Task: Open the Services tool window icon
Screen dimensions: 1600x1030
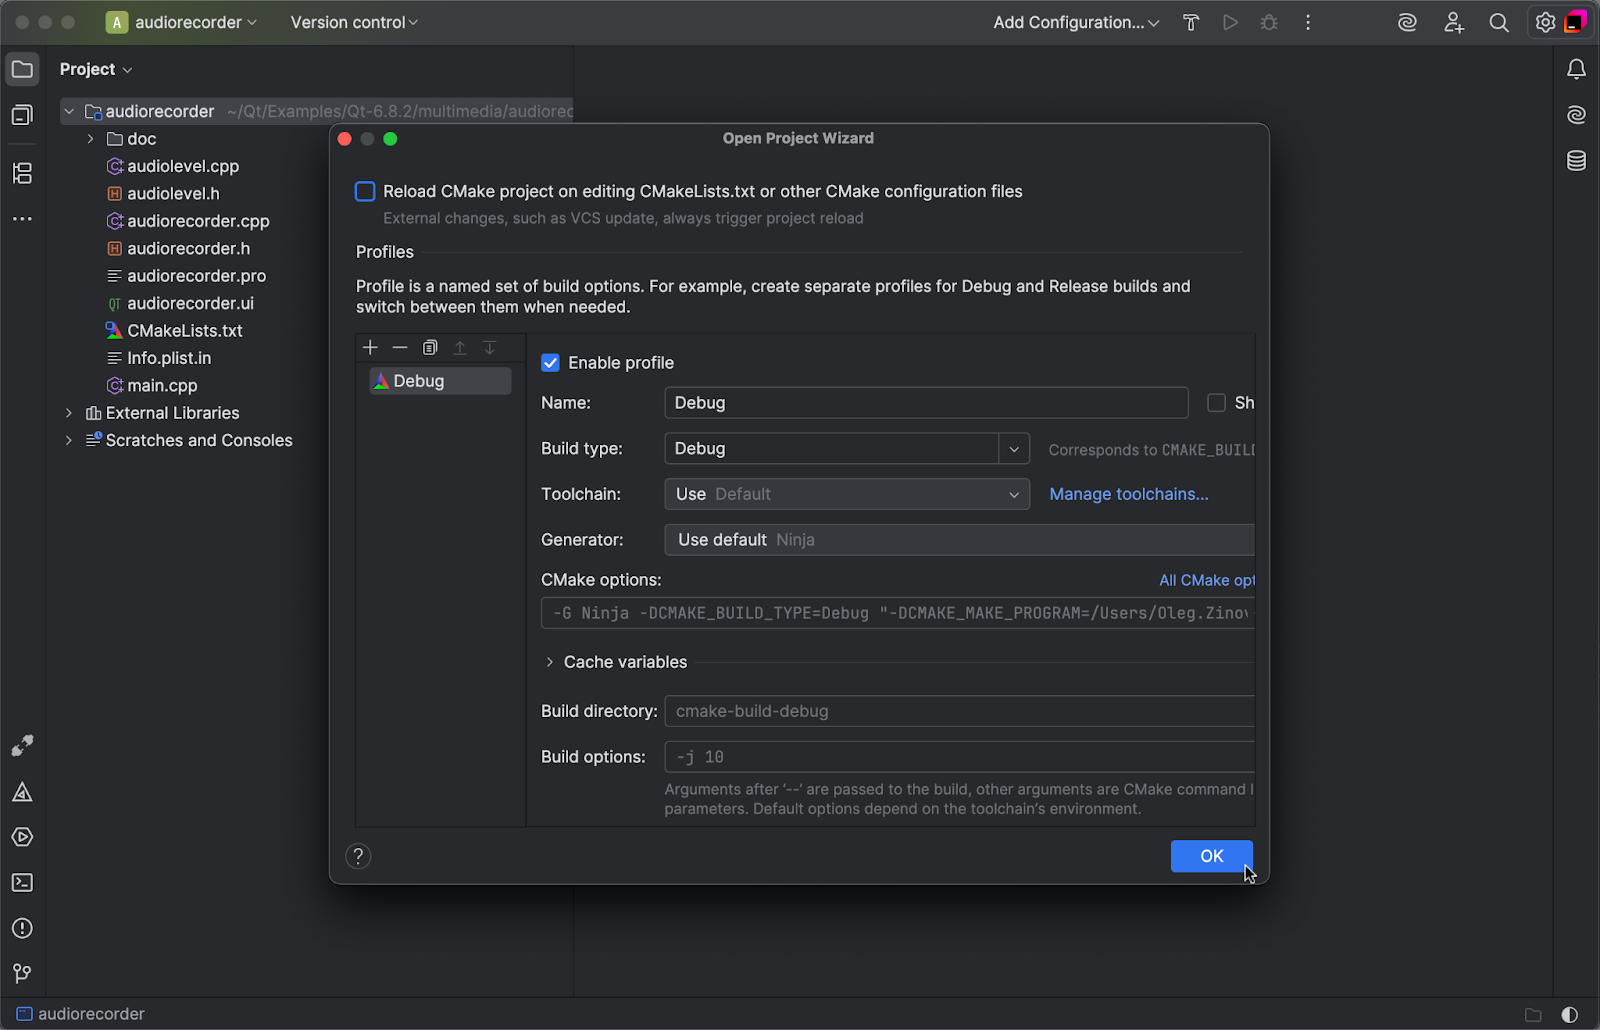Action: [22, 837]
